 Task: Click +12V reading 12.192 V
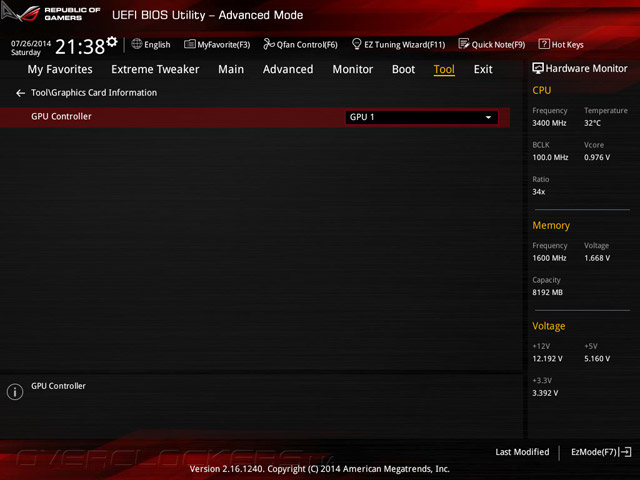(x=547, y=358)
